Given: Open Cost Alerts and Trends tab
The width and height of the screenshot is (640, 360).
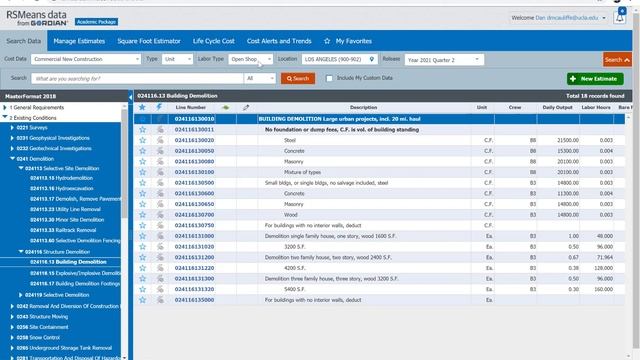Looking at the screenshot, I should tap(279, 41).
